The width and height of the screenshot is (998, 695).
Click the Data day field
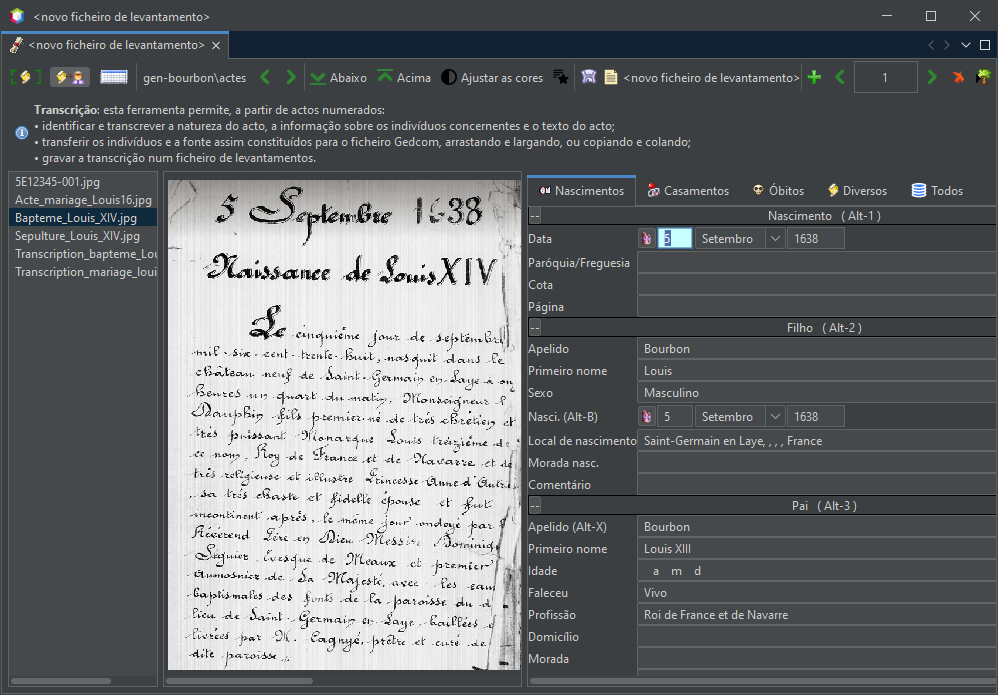click(675, 239)
